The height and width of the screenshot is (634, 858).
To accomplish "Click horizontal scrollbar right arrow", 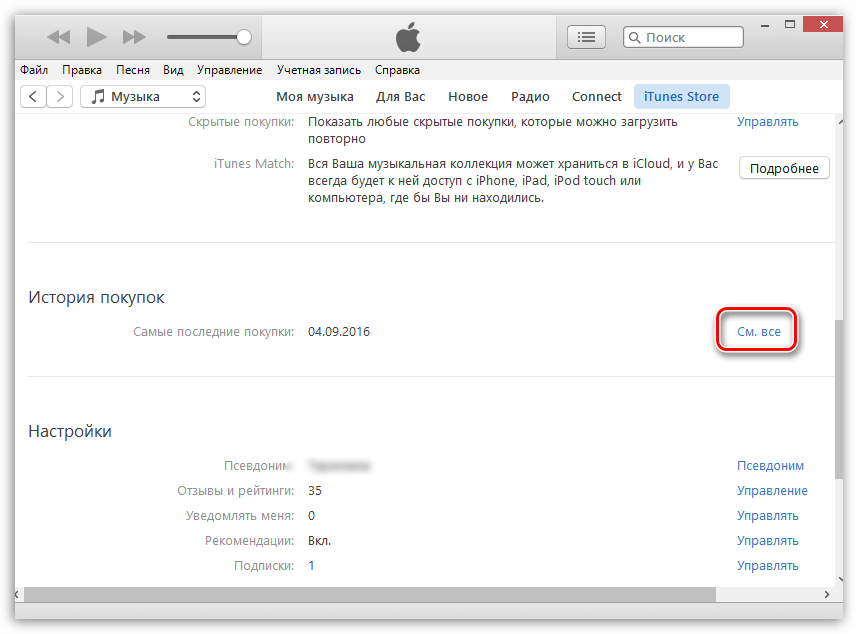I will pyautogui.click(x=827, y=594).
